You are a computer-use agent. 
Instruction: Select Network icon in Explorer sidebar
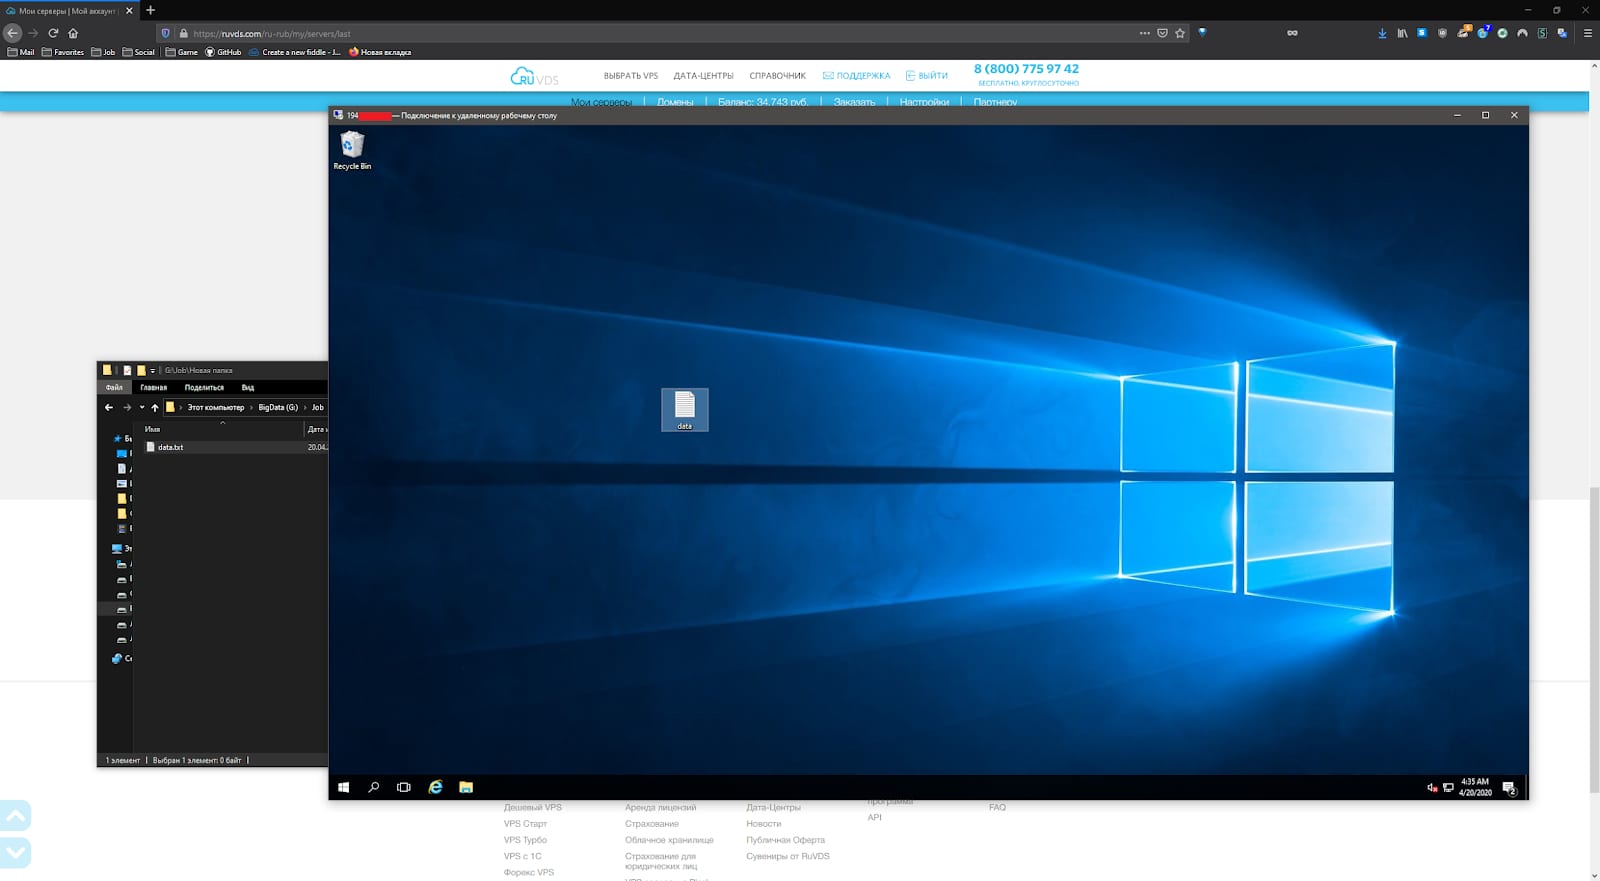(x=117, y=658)
